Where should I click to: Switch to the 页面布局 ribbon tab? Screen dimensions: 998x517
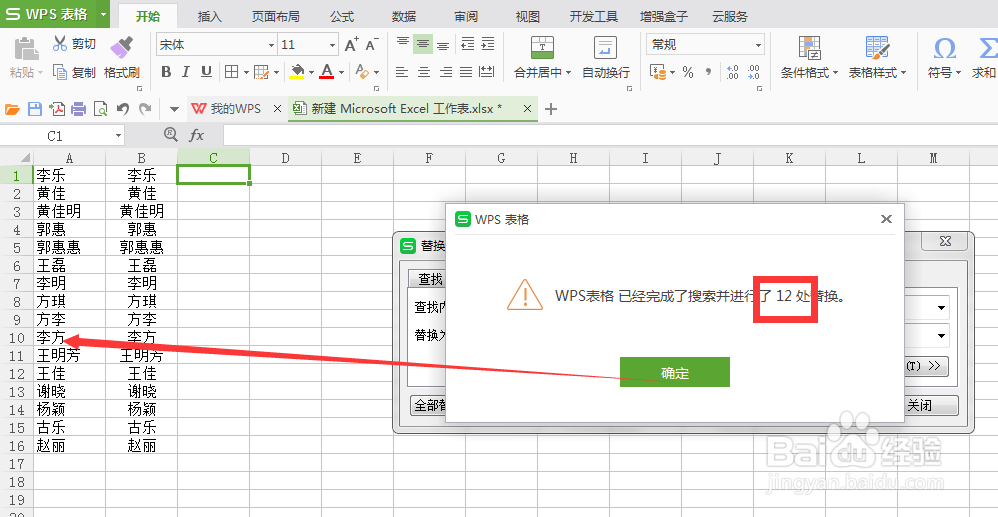[276, 17]
